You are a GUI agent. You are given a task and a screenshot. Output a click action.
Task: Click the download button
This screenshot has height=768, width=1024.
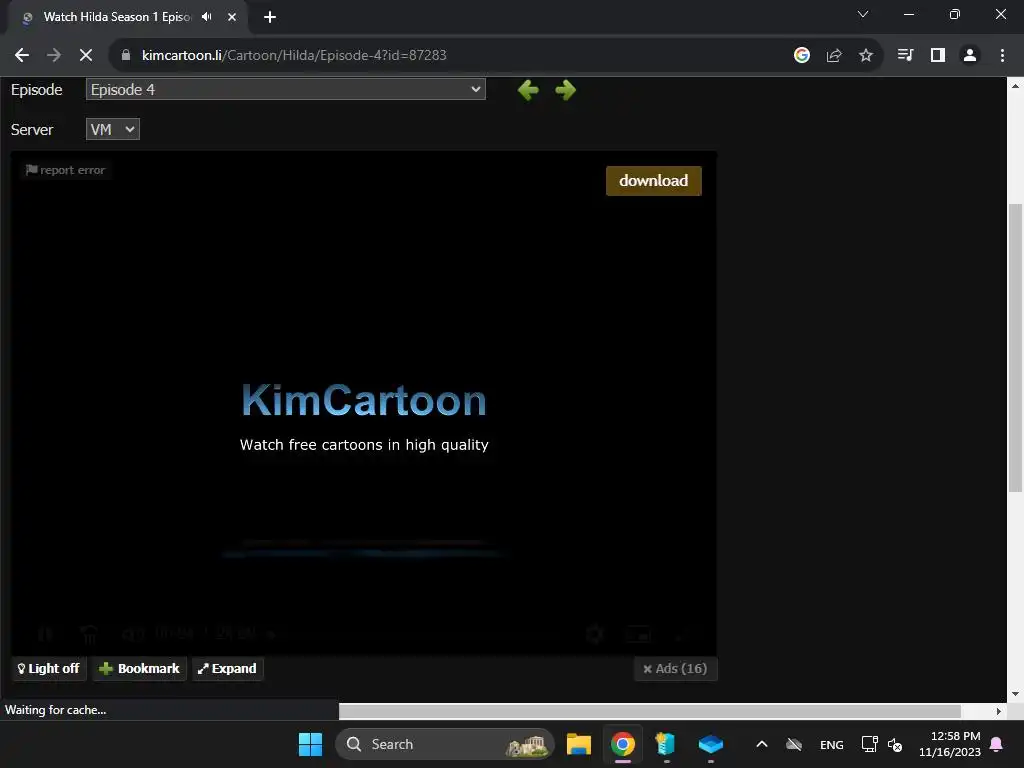pos(654,181)
